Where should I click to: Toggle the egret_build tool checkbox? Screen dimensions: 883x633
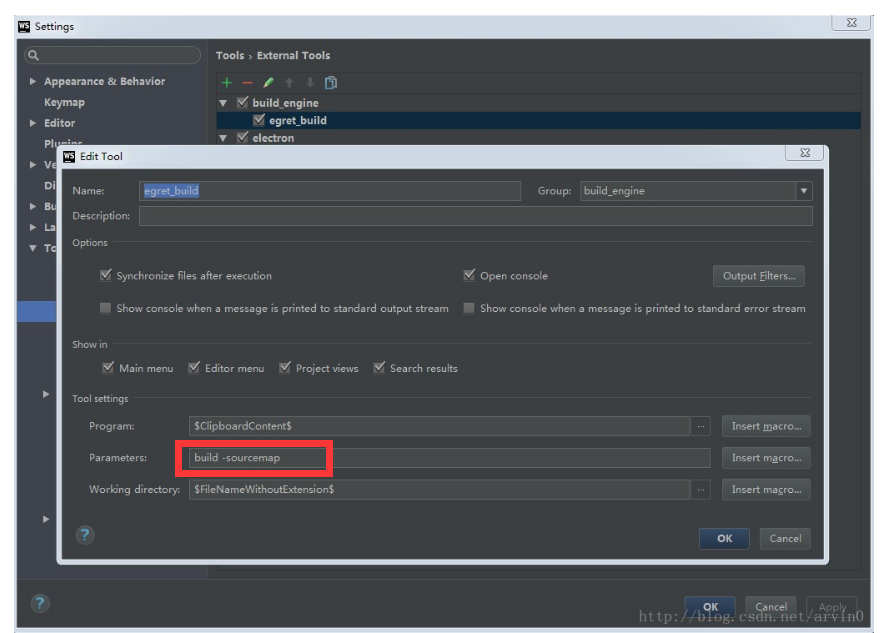click(x=259, y=120)
